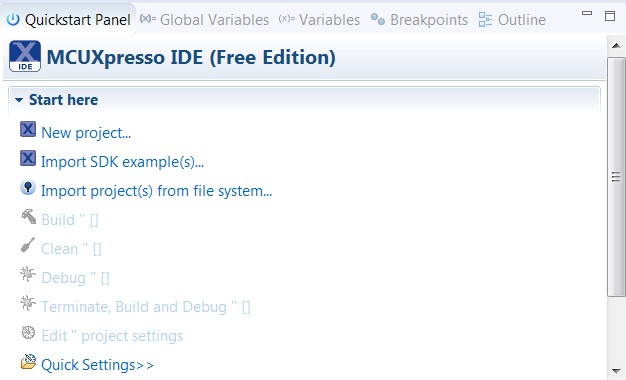Image resolution: width=626 pixels, height=380 pixels.
Task: Open the New project... link
Action: 86,133
